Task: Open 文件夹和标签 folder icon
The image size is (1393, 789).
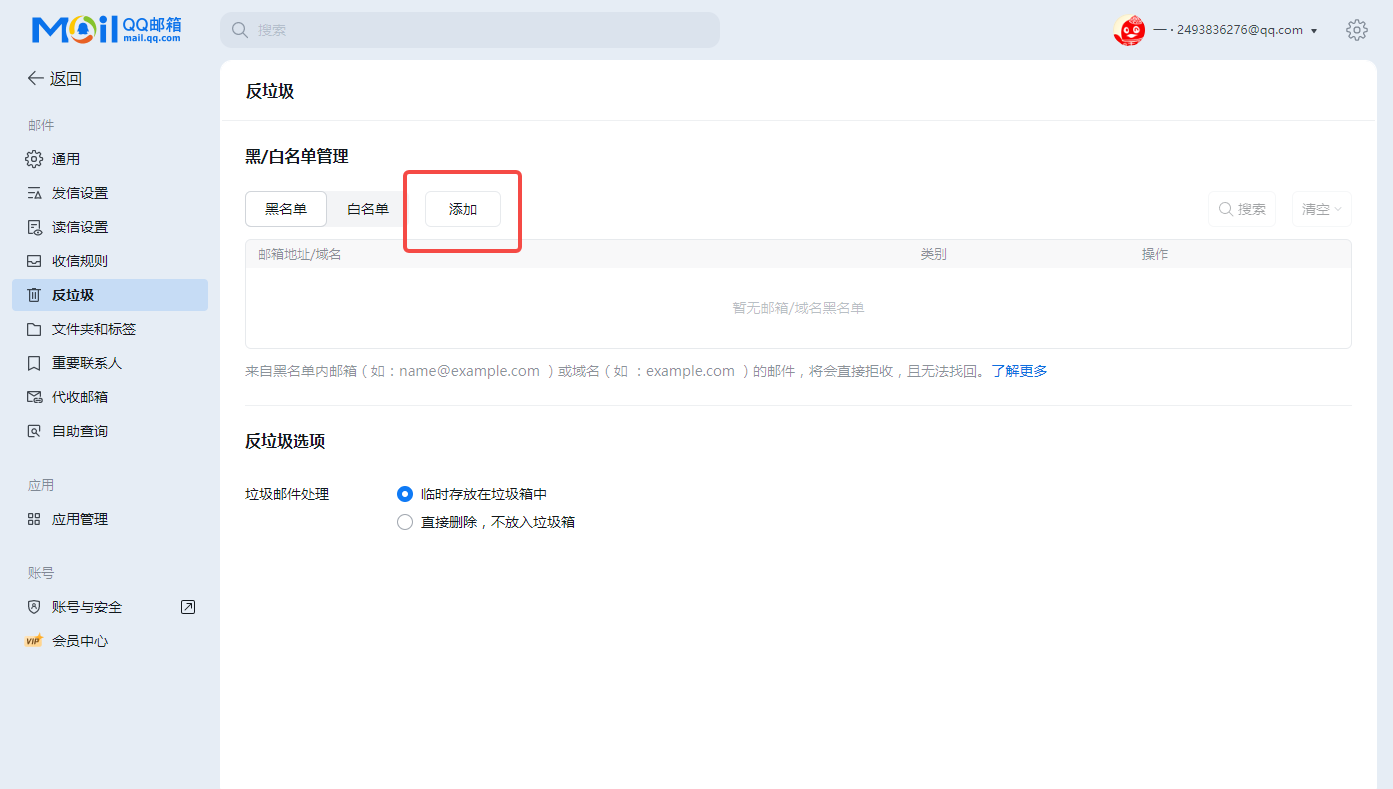Action: (34, 329)
